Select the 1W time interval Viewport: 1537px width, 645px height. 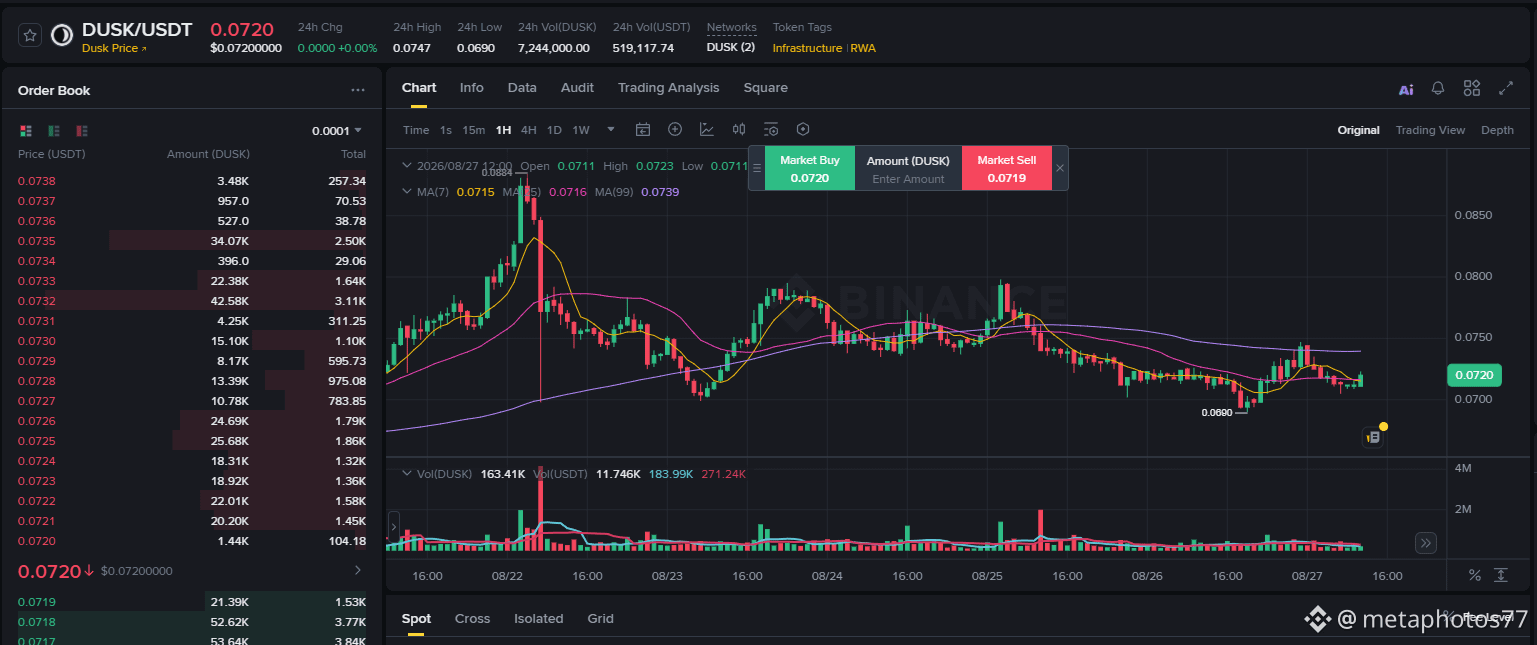pyautogui.click(x=581, y=130)
